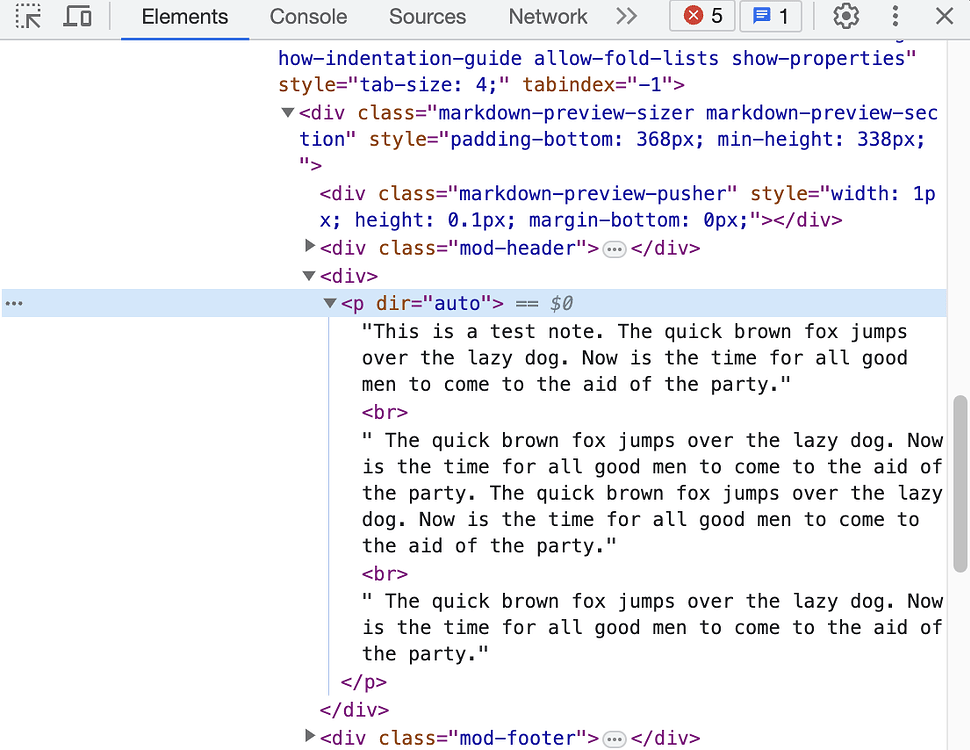
Task: Collapse the selected p dir=auto node
Action: [x=330, y=303]
